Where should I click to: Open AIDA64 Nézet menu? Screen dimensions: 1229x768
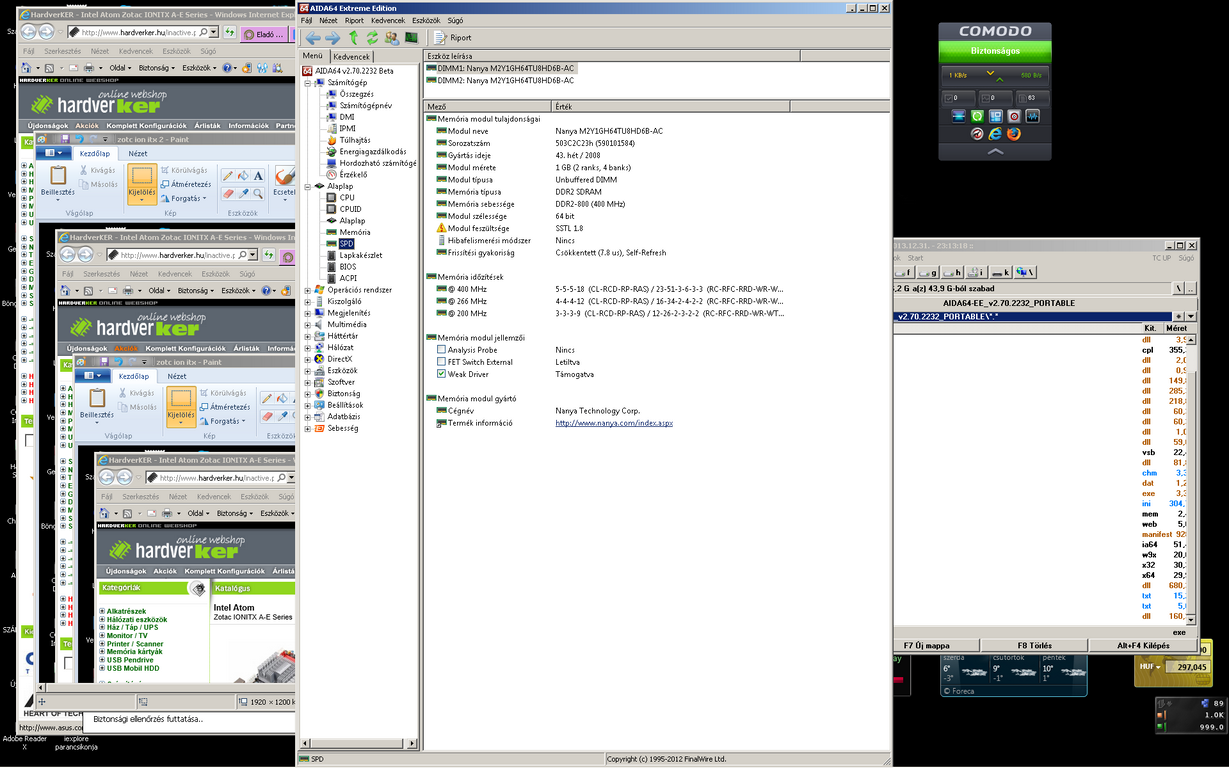(x=327, y=20)
